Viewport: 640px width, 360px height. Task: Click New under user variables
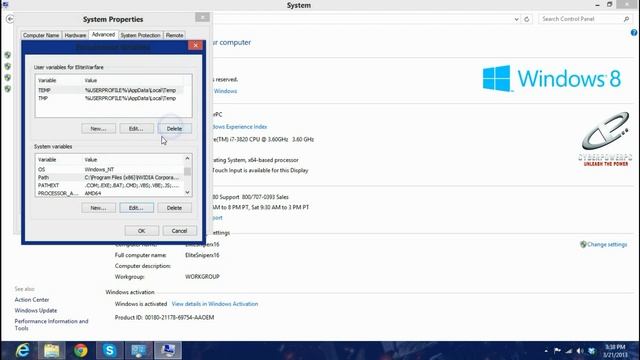(x=98, y=129)
